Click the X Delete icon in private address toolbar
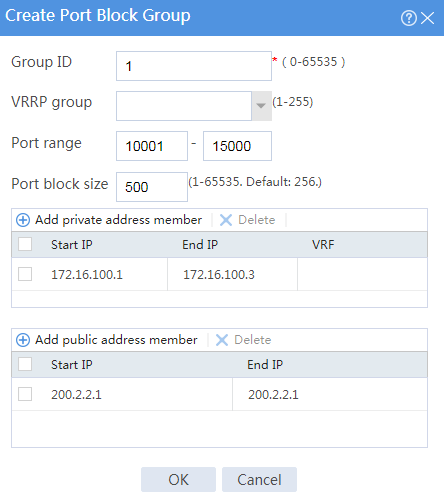 226,220
